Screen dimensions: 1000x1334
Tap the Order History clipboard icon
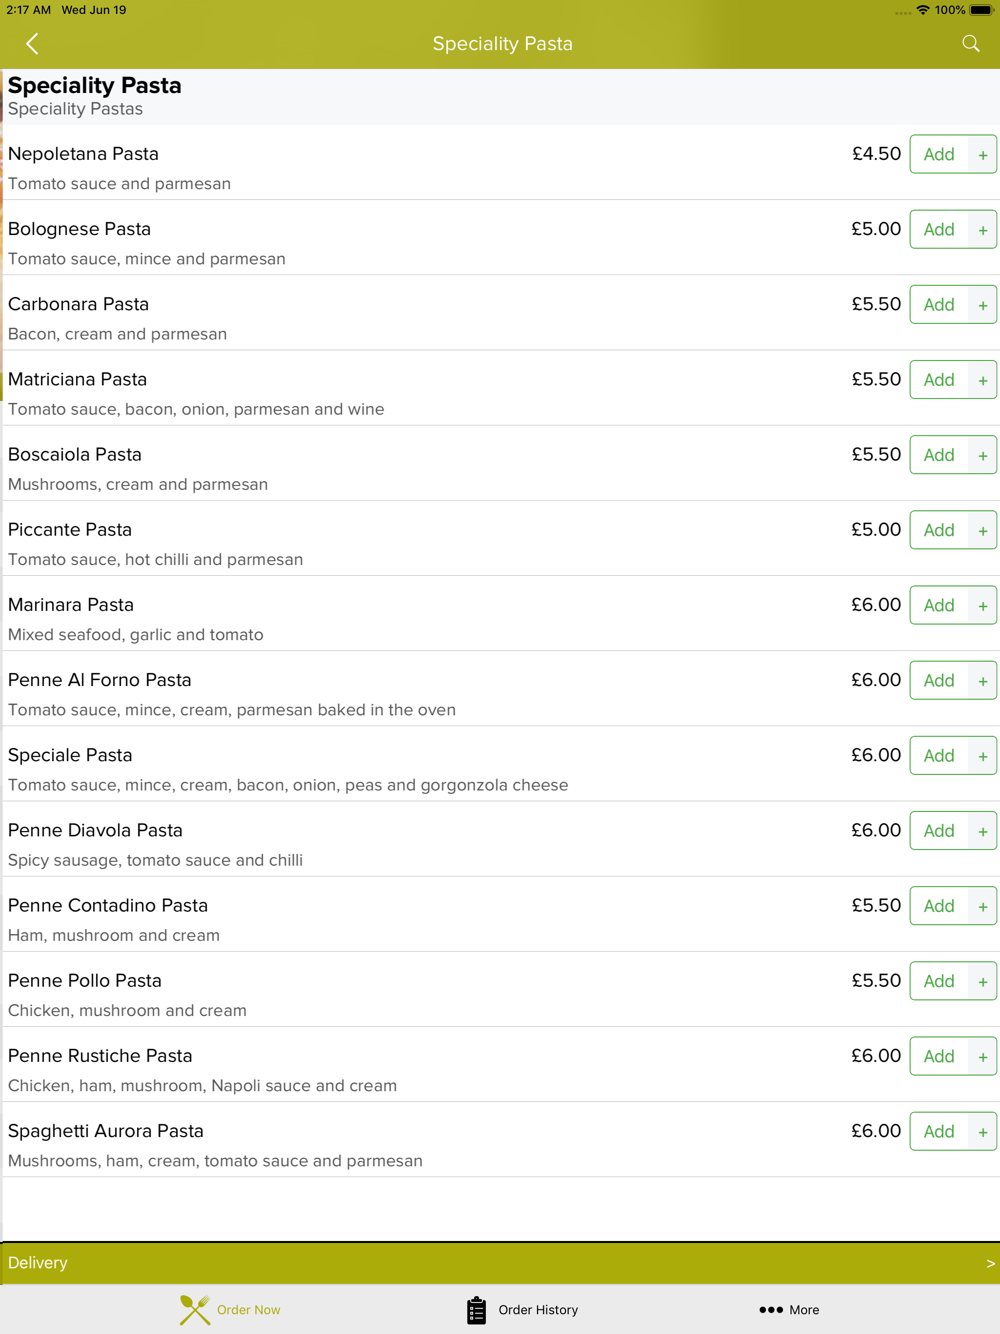(476, 1310)
